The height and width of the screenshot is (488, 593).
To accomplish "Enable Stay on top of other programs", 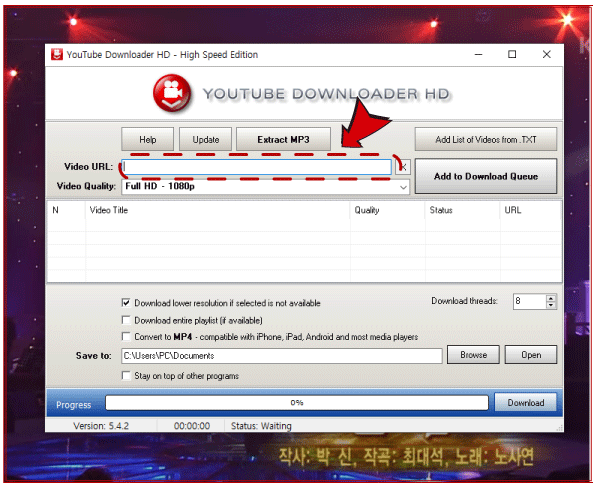I will [126, 376].
